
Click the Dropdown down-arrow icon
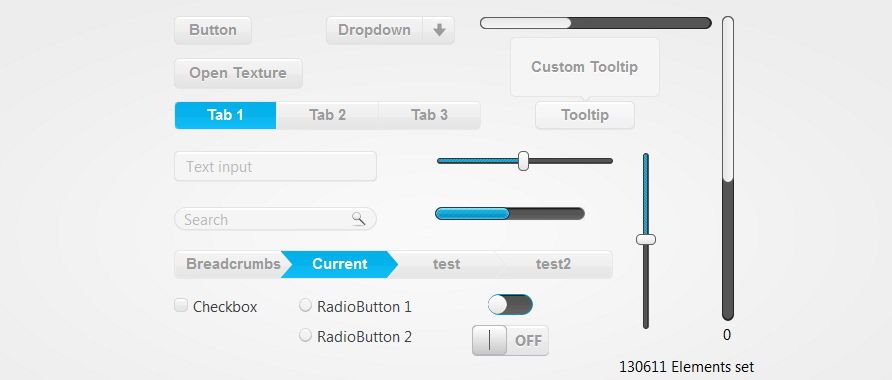click(x=439, y=30)
